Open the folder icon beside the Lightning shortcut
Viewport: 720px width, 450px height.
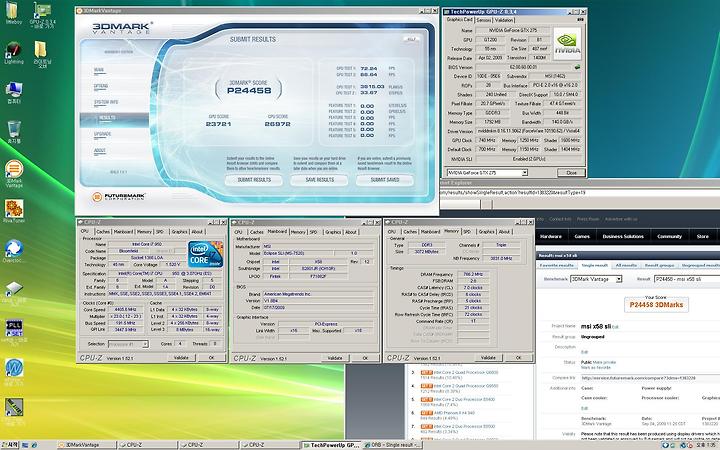click(41, 54)
